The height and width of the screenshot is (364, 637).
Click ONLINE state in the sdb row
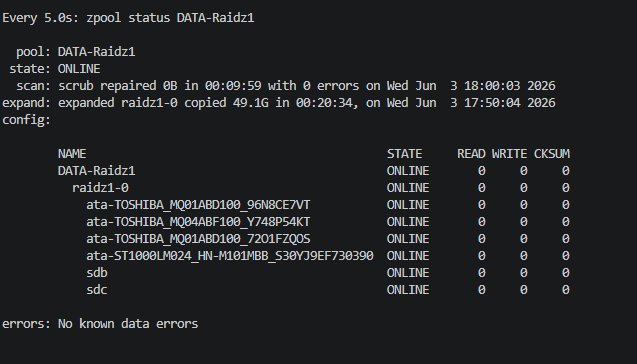coord(408,273)
